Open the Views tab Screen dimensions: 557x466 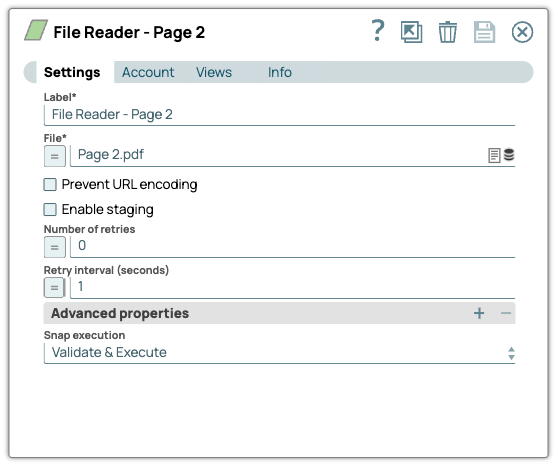214,72
